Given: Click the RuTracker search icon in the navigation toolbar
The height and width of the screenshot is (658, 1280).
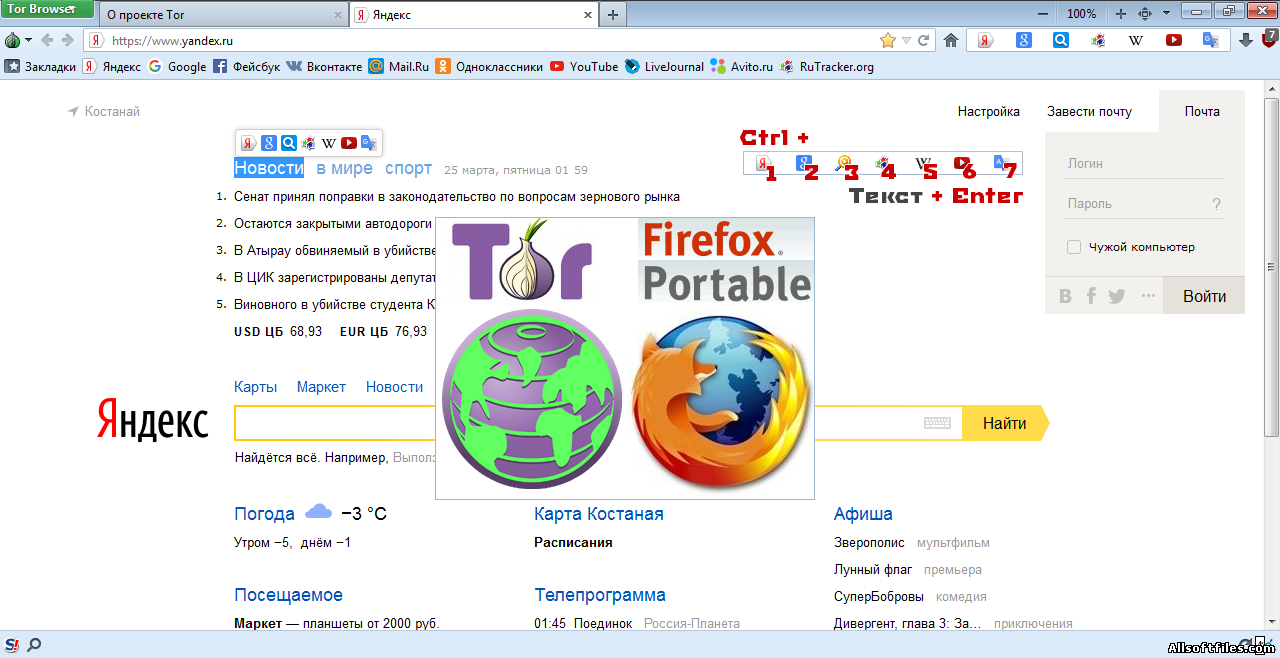Looking at the screenshot, I should [x=1098, y=40].
